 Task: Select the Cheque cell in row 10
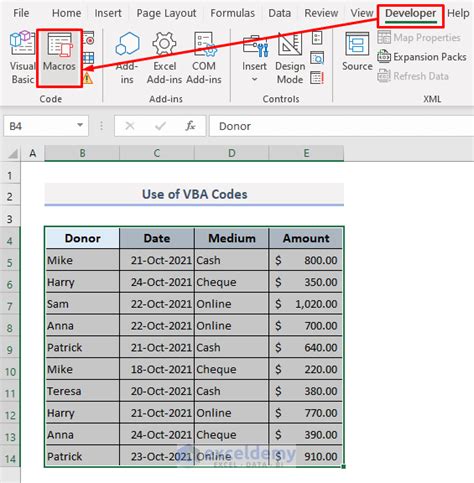(x=231, y=369)
